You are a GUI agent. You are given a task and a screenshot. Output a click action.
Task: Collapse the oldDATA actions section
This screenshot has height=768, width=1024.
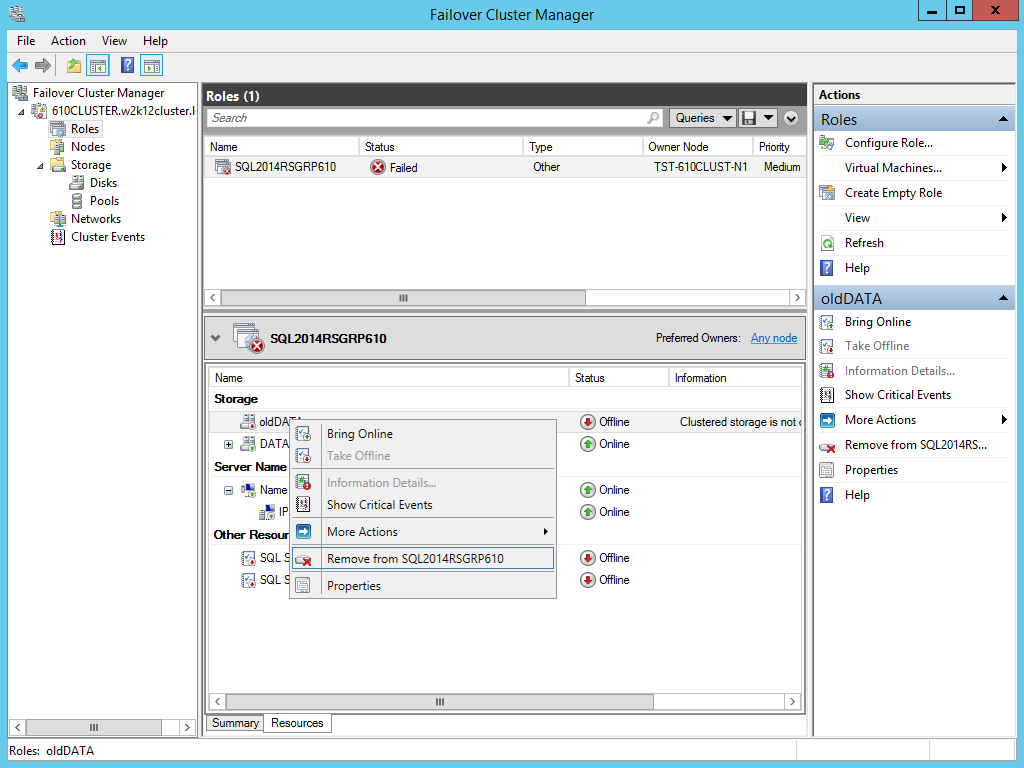pyautogui.click(x=1004, y=297)
